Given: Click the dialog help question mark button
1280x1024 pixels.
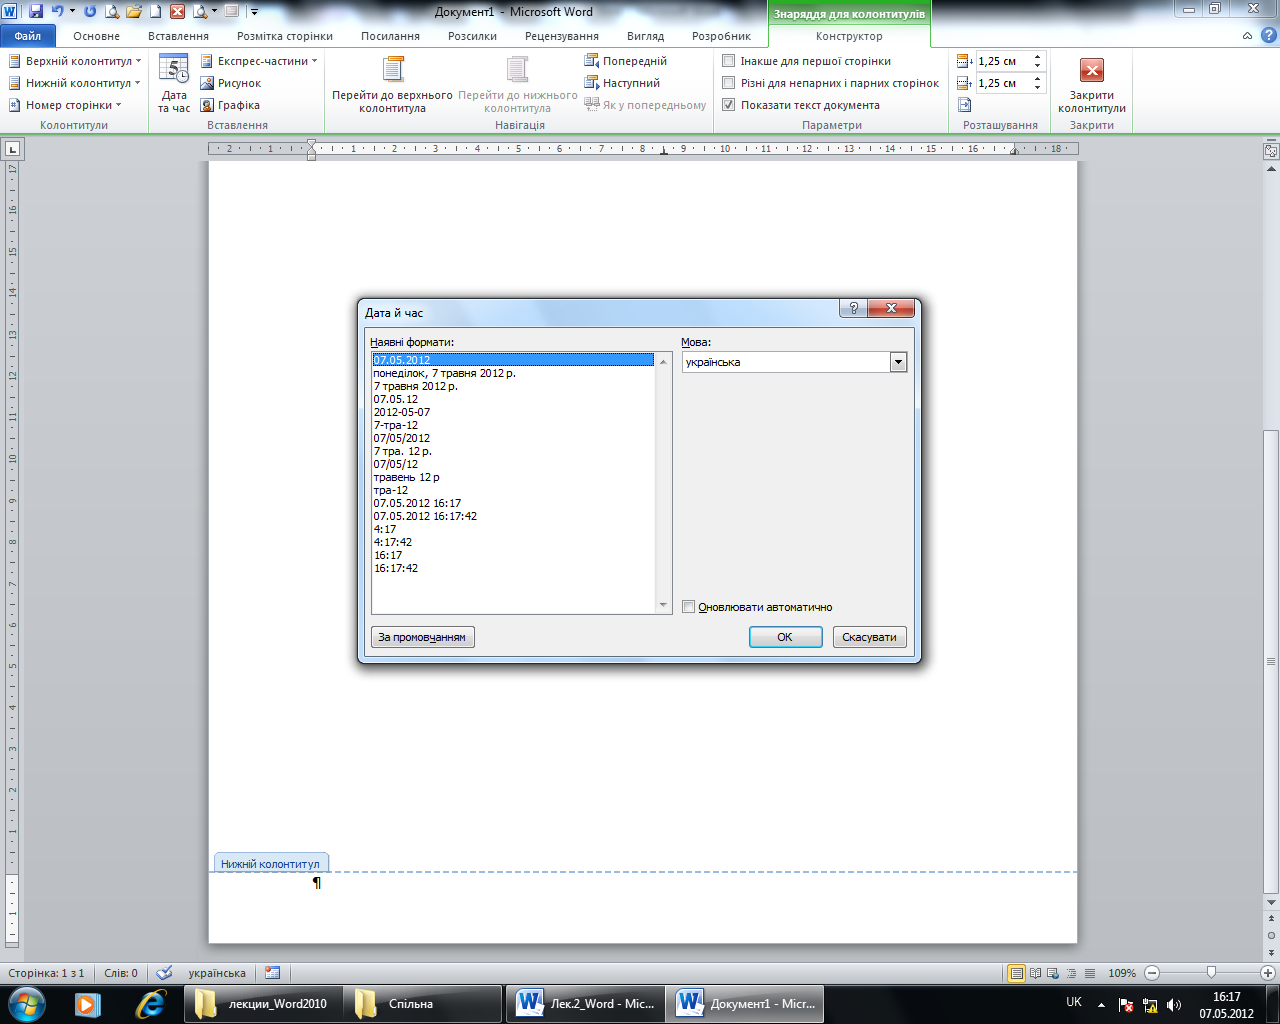Looking at the screenshot, I should tap(853, 308).
